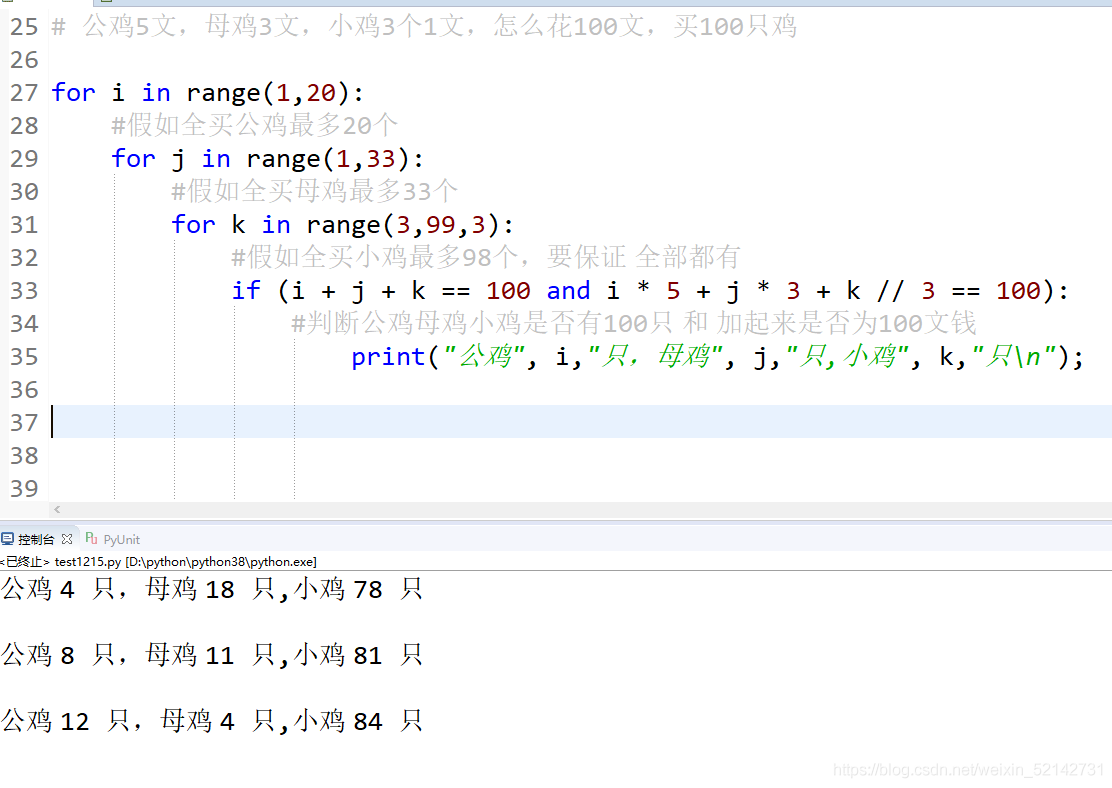Click the 'for' keyword on line 27
The image size is (1112, 788).
pyautogui.click(x=73, y=93)
